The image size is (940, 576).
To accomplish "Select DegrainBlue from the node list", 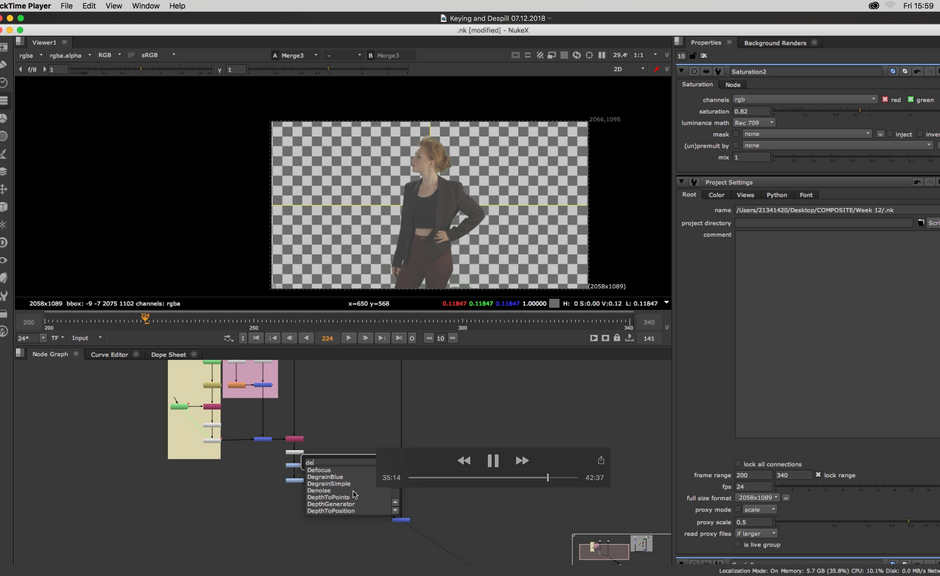I will 325,477.
